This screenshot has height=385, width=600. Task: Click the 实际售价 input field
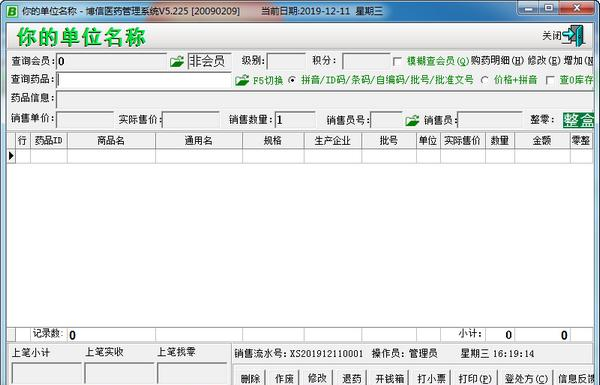coord(191,120)
